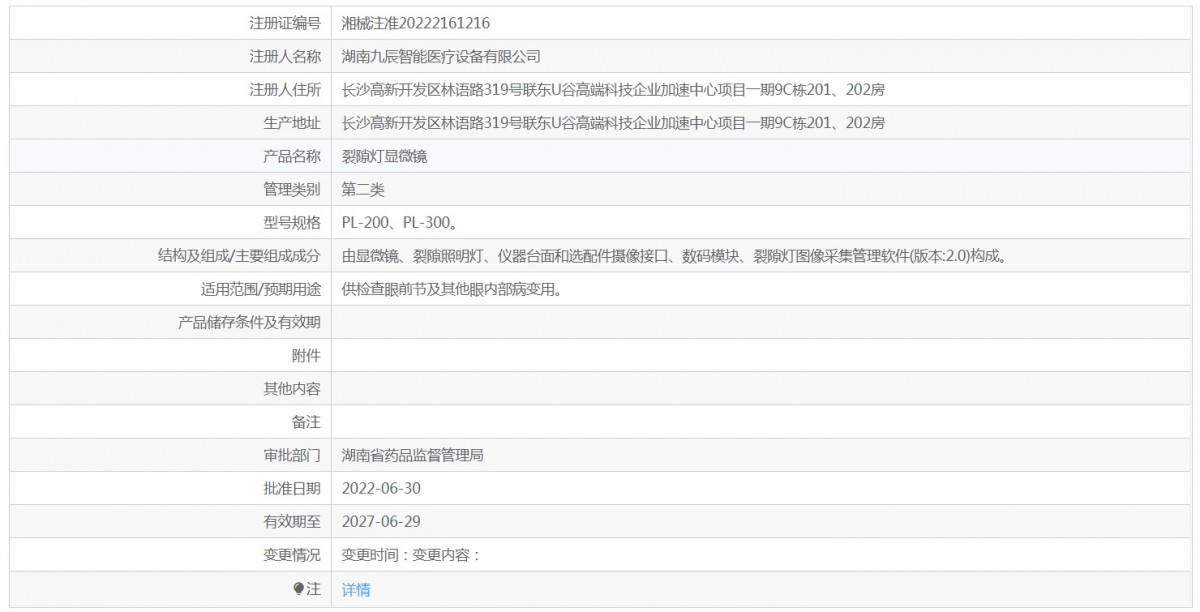Click approval department 湖南省药品监督管理局
Screen dimensions: 1200x612
pos(413,456)
